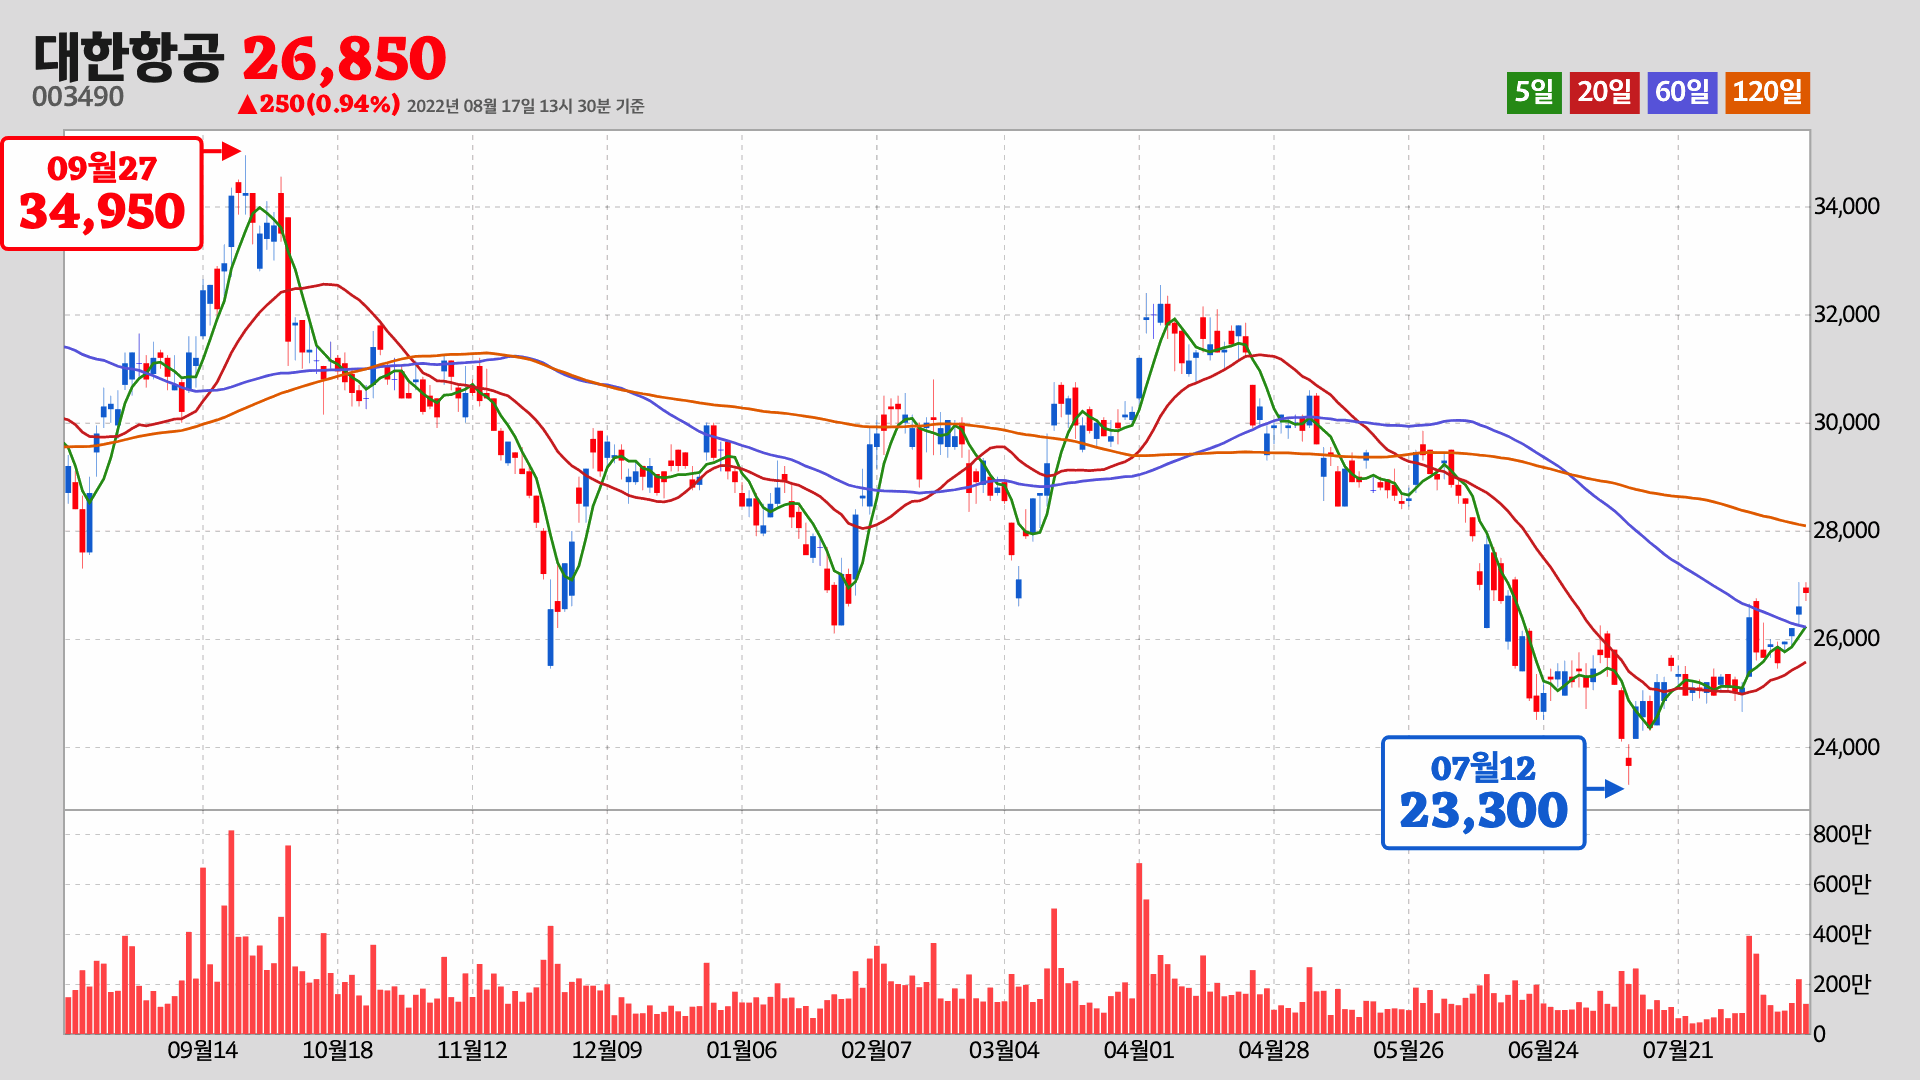The image size is (1920, 1080).
Task: Click the 09월14 date label
Action: tap(203, 1051)
